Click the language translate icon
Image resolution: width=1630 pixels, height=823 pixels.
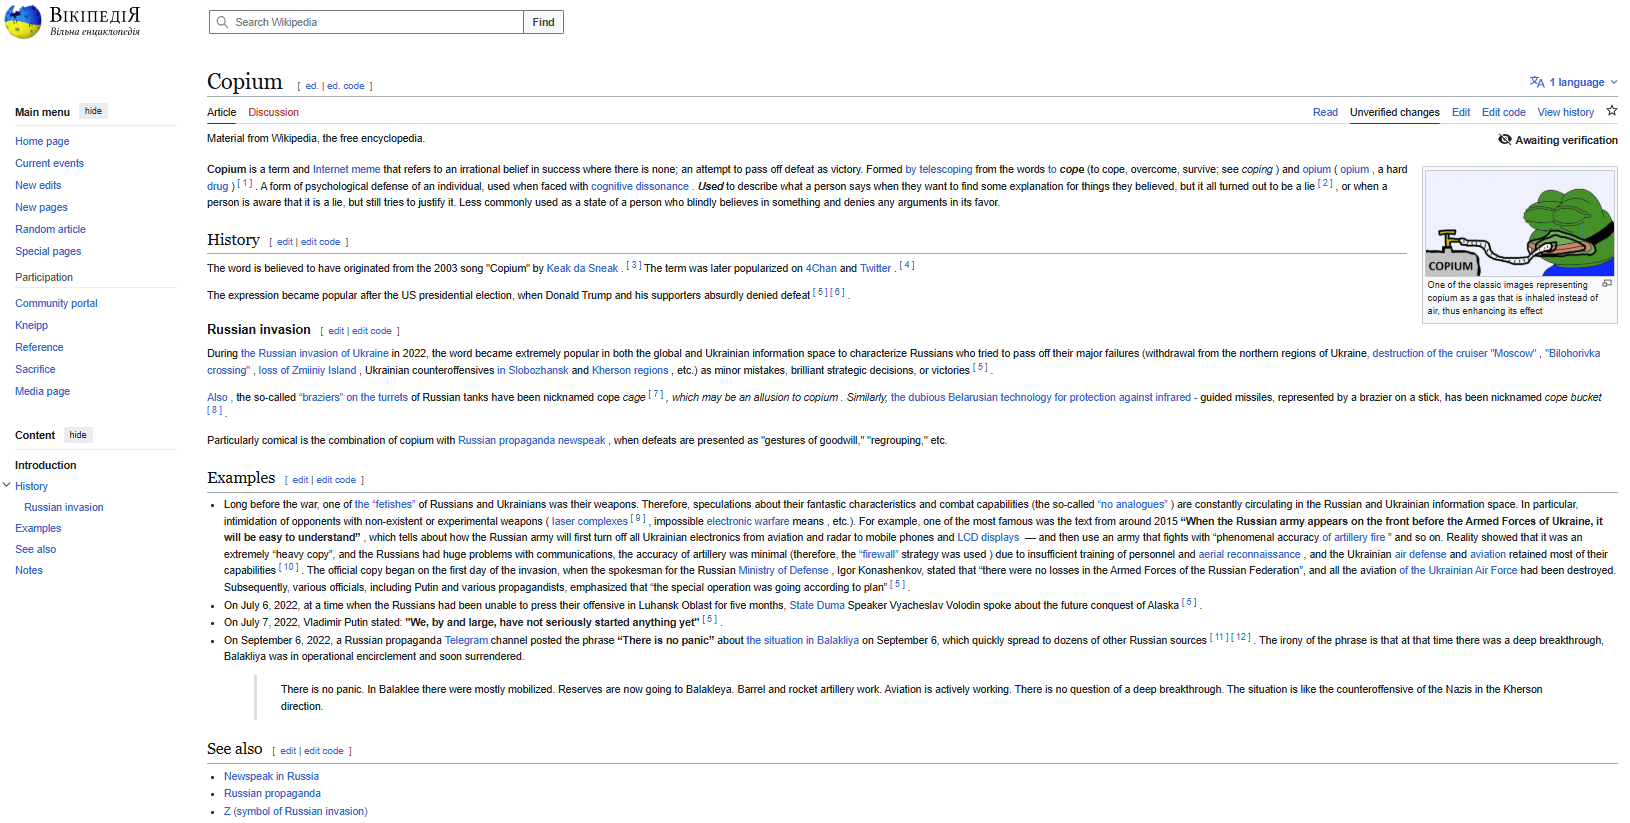tap(1537, 82)
